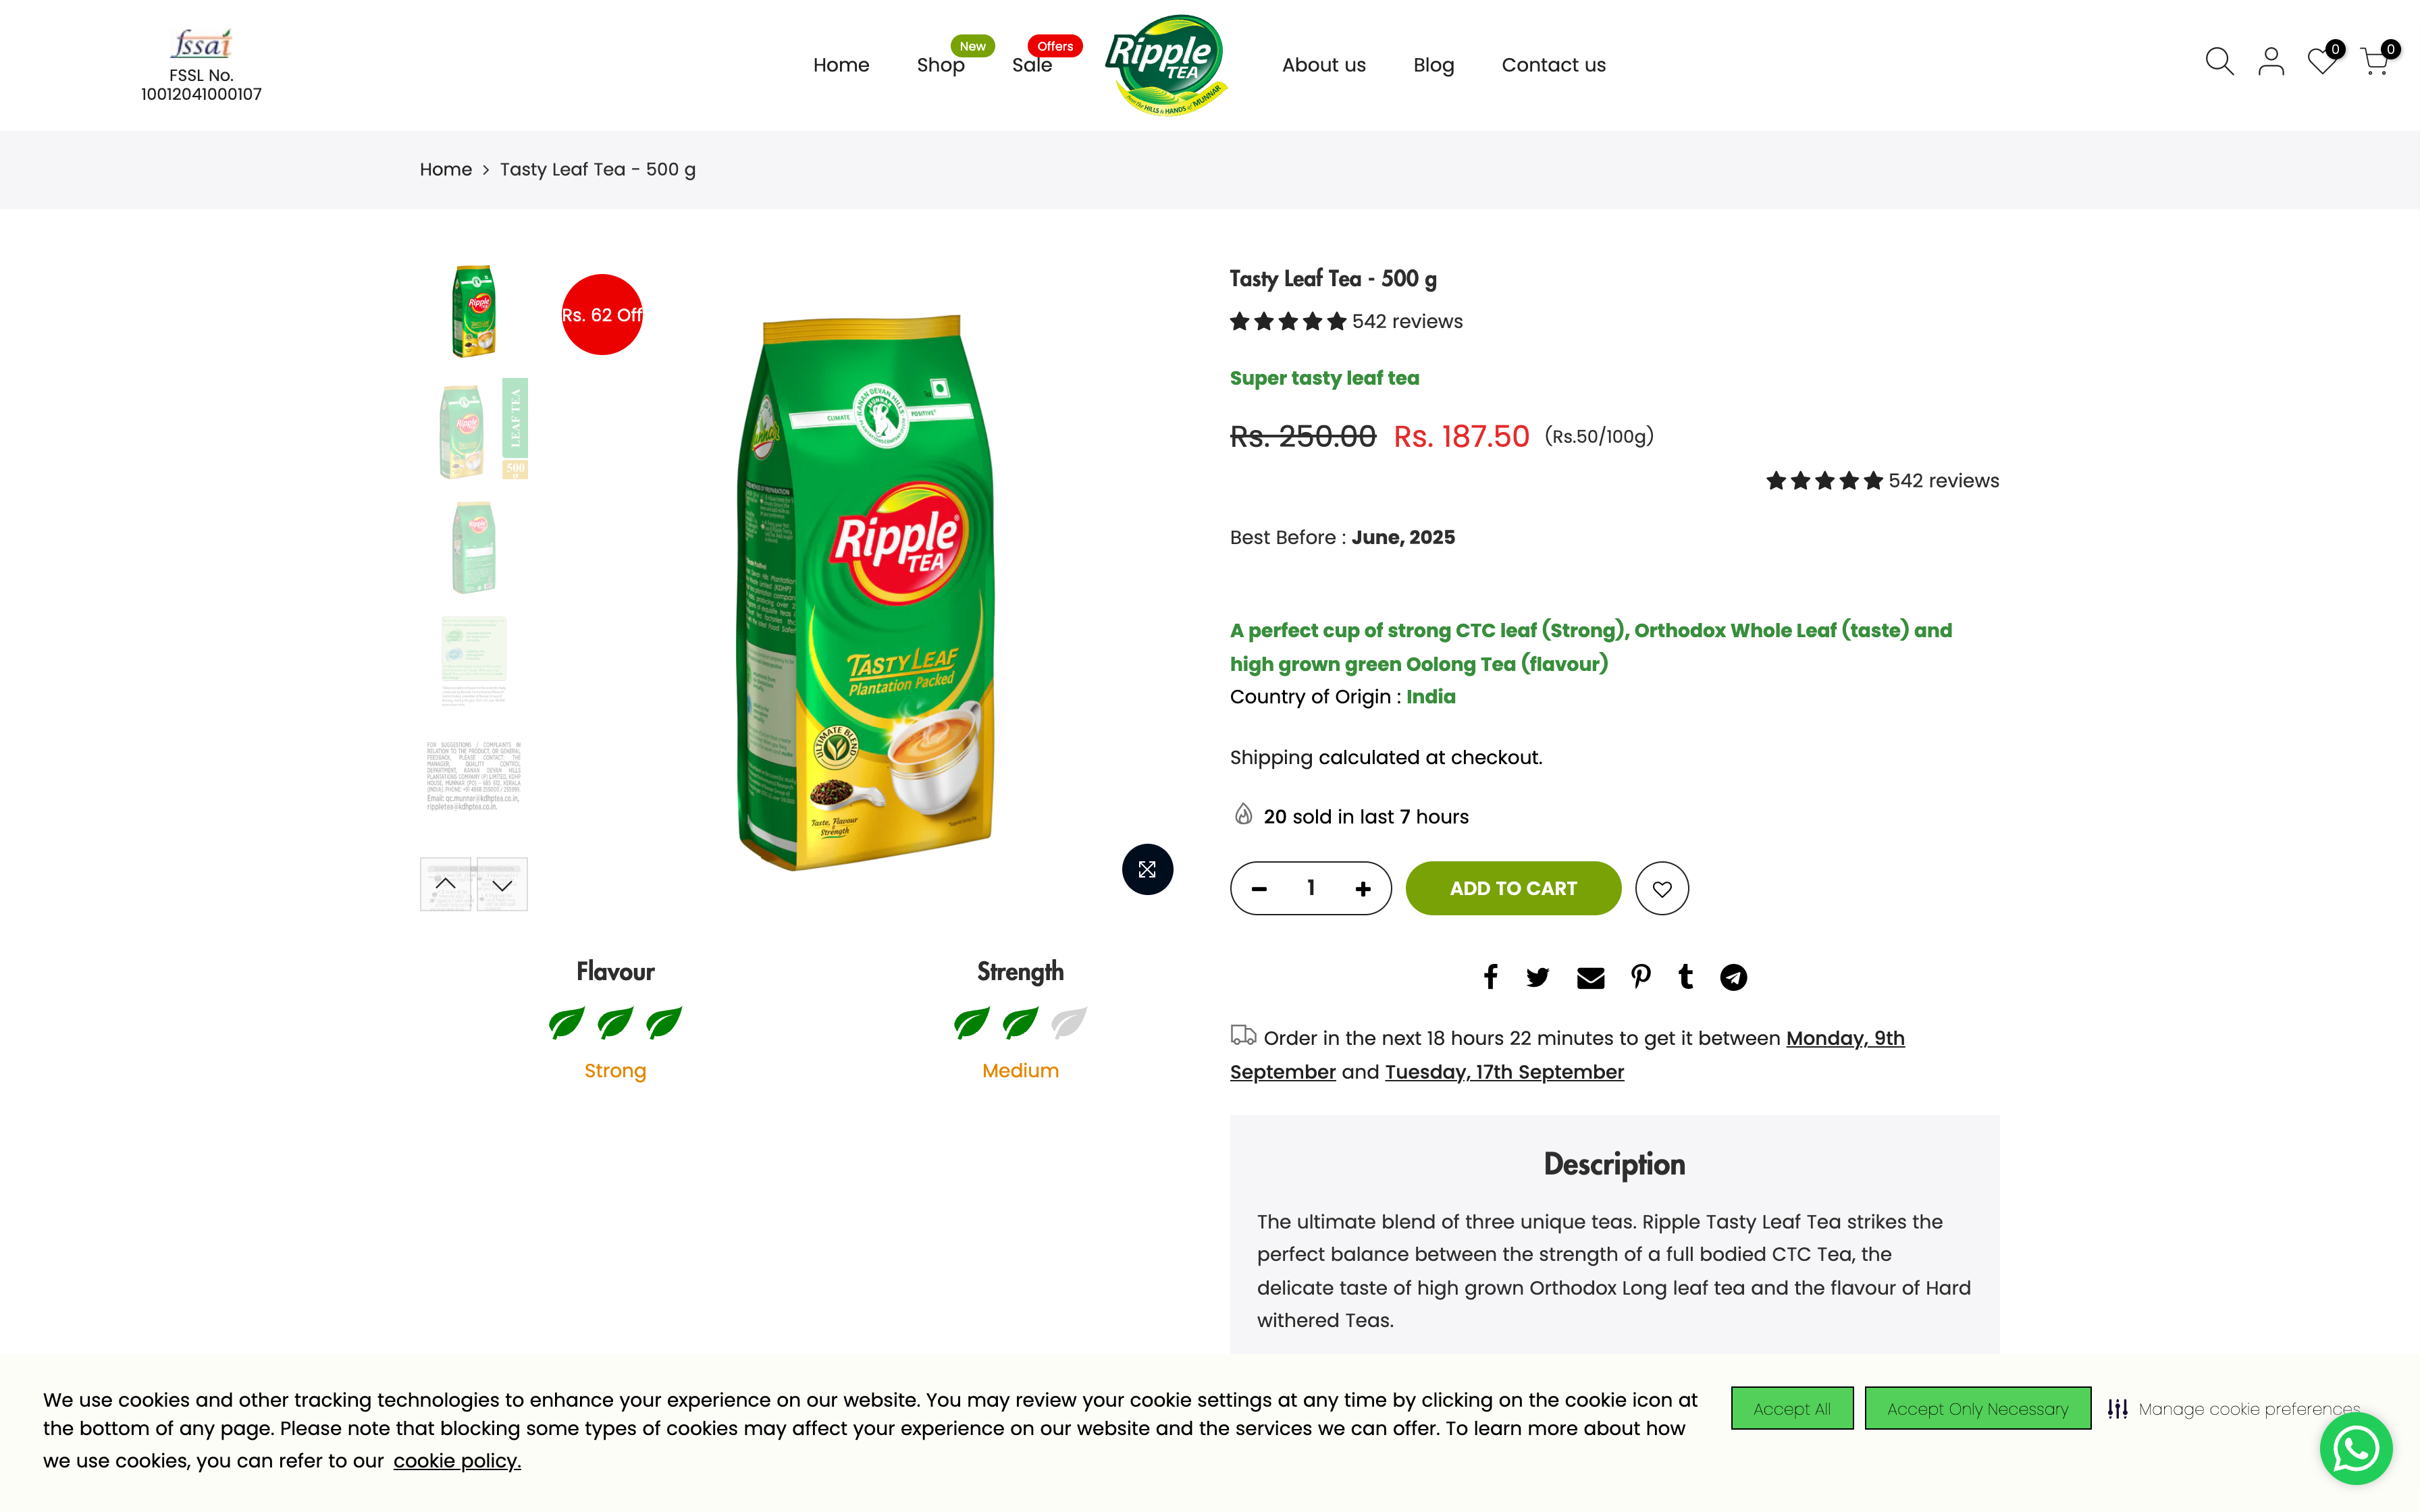Image resolution: width=2420 pixels, height=1512 pixels.
Task: Open WhatsApp chat bubble
Action: coord(2355,1448)
